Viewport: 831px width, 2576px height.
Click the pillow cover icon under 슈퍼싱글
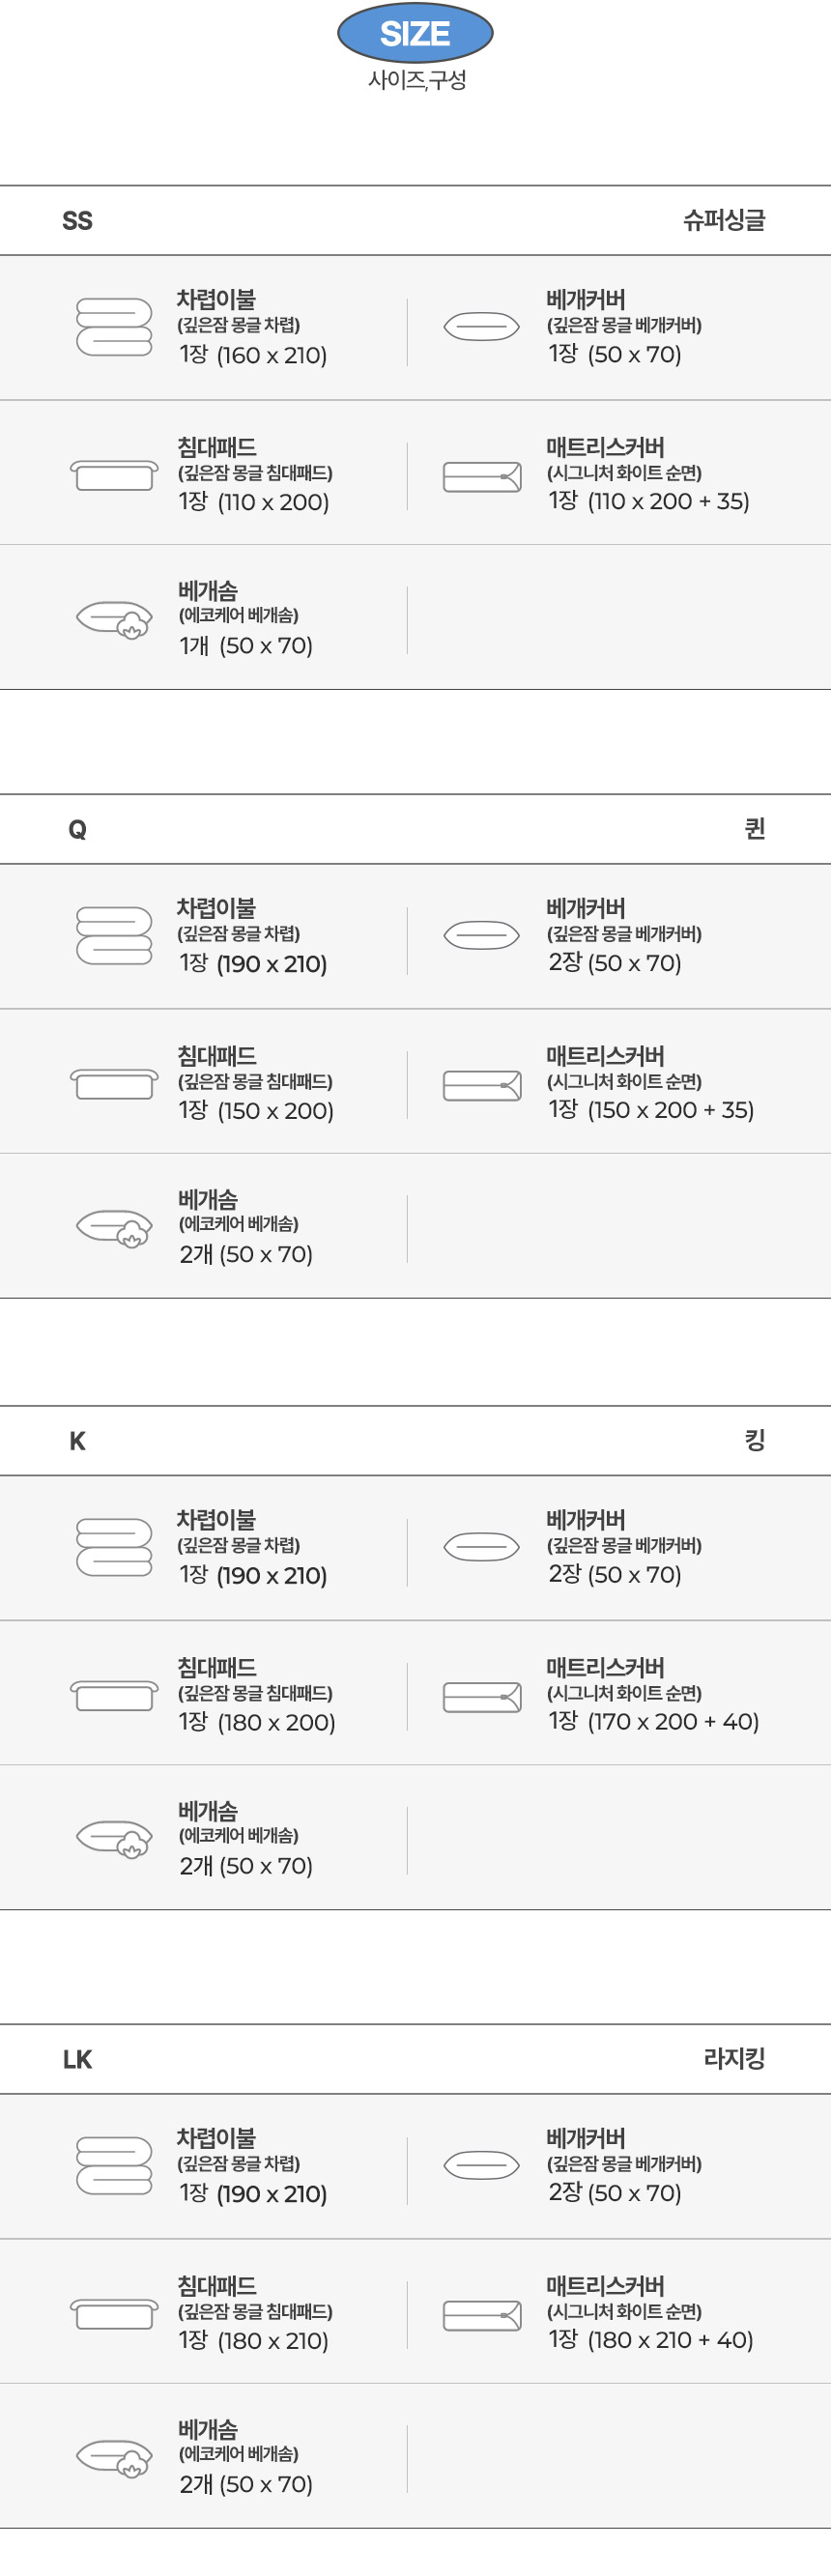(x=481, y=326)
